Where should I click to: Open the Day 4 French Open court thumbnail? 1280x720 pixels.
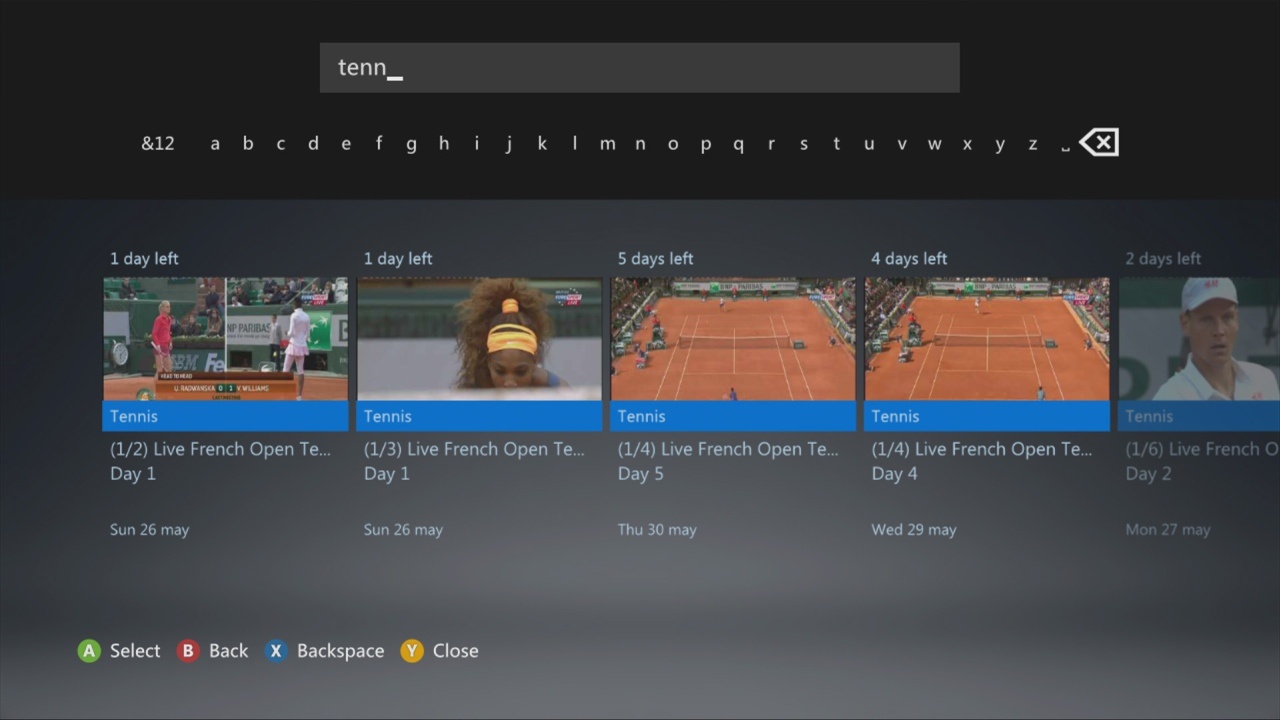(988, 339)
